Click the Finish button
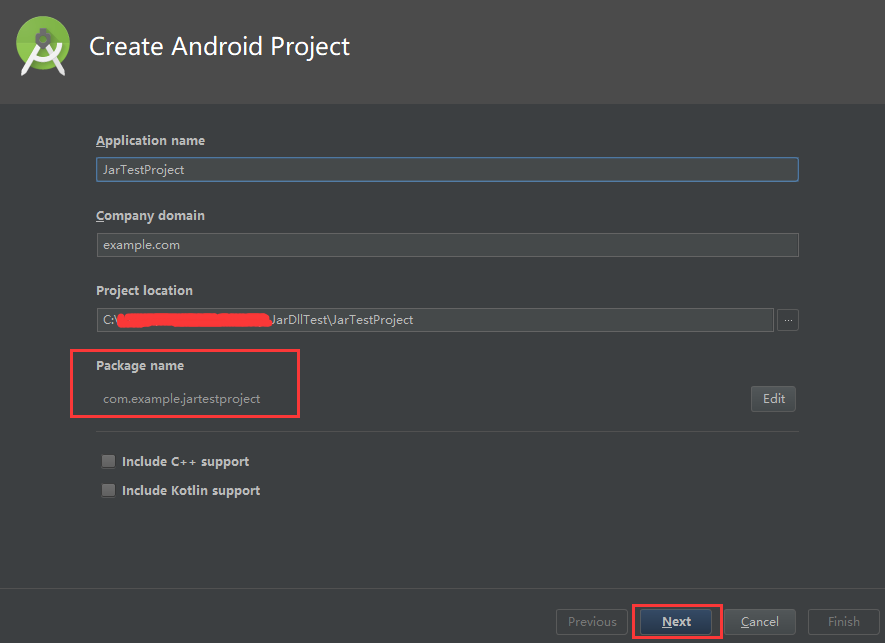This screenshot has width=885, height=643. click(x=844, y=622)
